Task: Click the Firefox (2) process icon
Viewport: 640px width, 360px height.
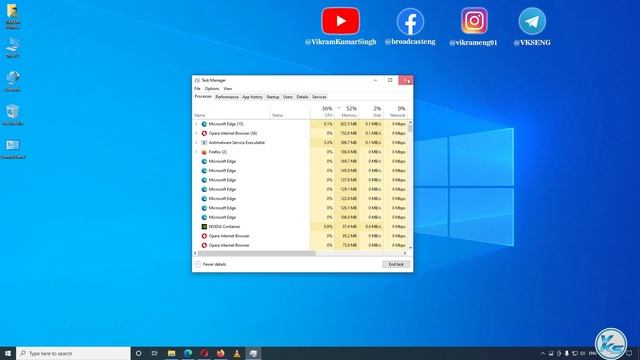Action: (x=204, y=152)
